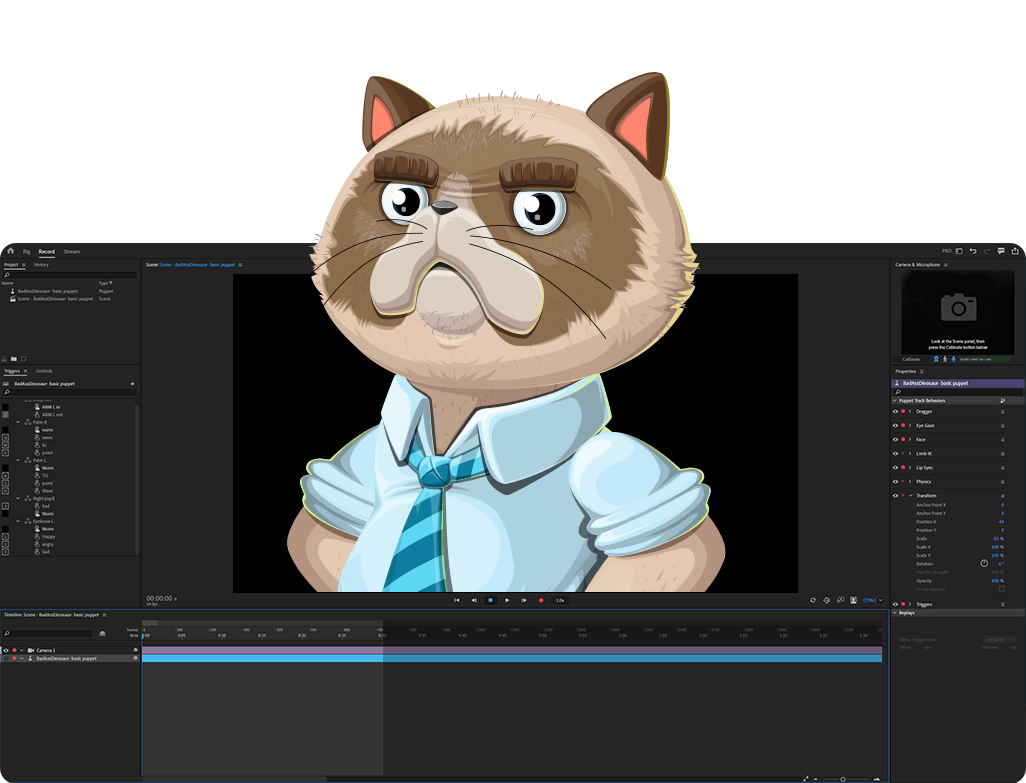This screenshot has width=1026, height=783.
Task: Click the blue Stop button in transport
Action: point(490,600)
